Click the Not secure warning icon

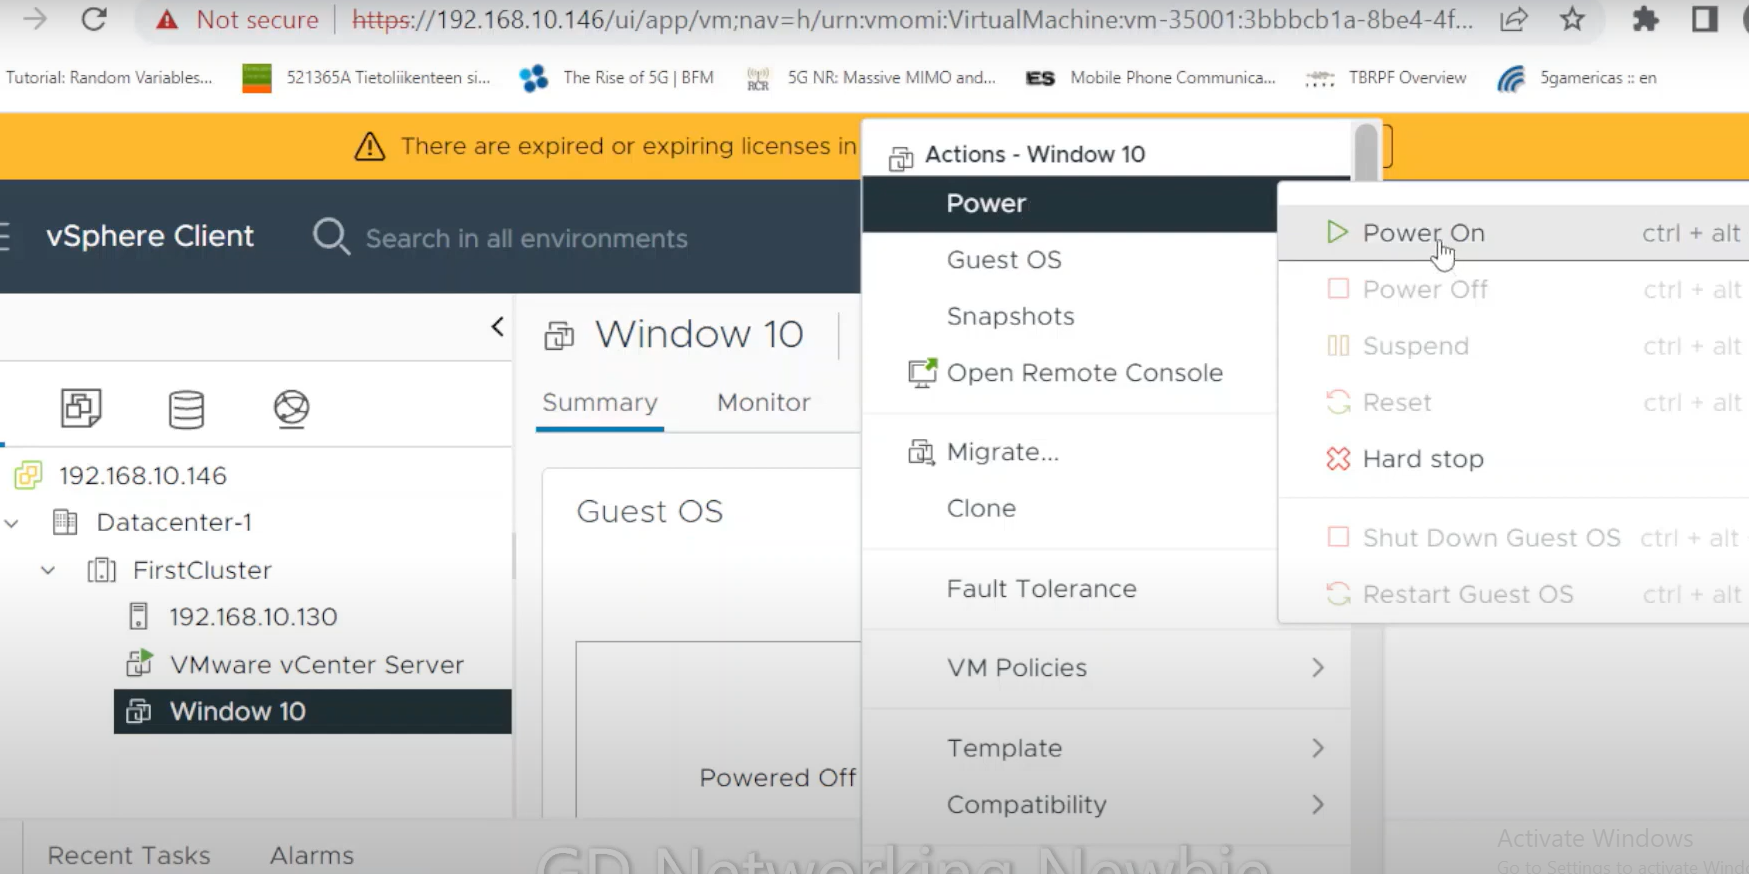click(167, 20)
